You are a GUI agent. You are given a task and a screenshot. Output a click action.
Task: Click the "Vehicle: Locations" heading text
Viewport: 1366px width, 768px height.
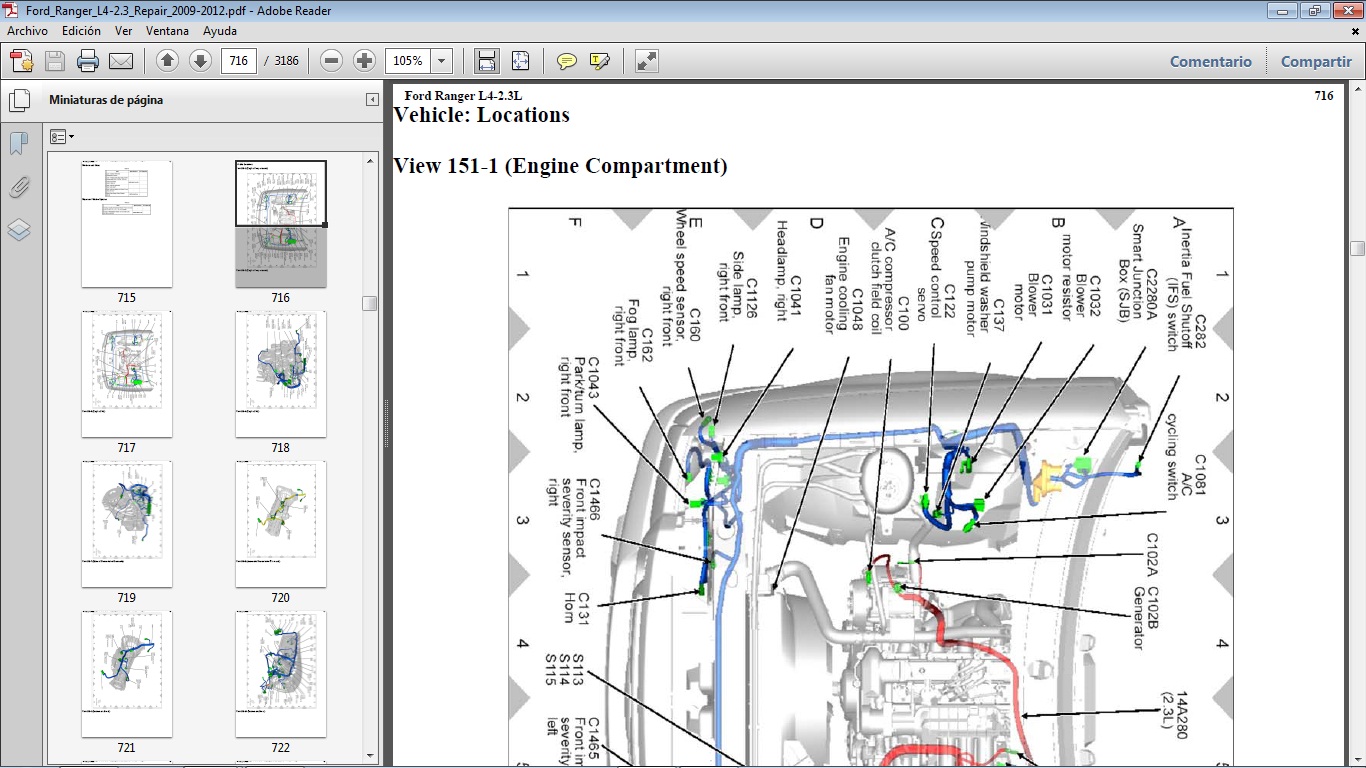point(482,115)
